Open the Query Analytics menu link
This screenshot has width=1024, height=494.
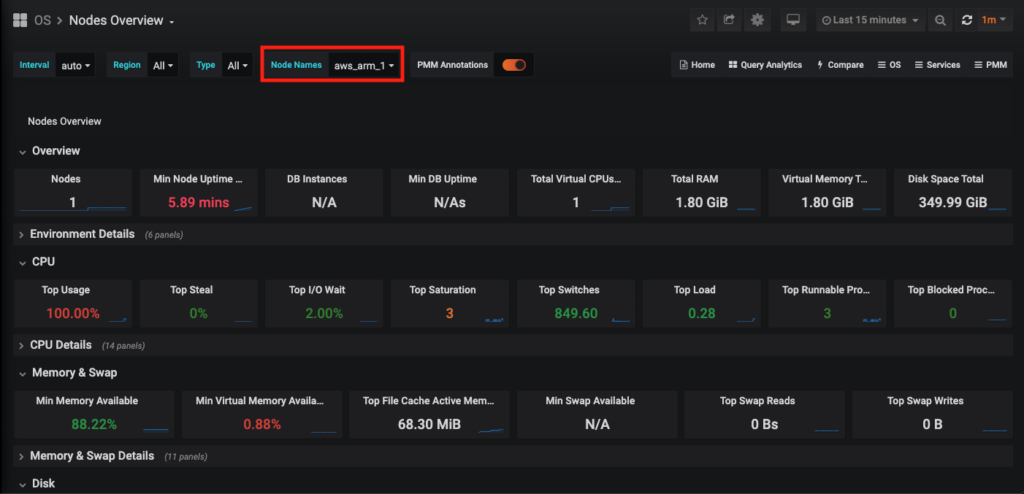(765, 65)
